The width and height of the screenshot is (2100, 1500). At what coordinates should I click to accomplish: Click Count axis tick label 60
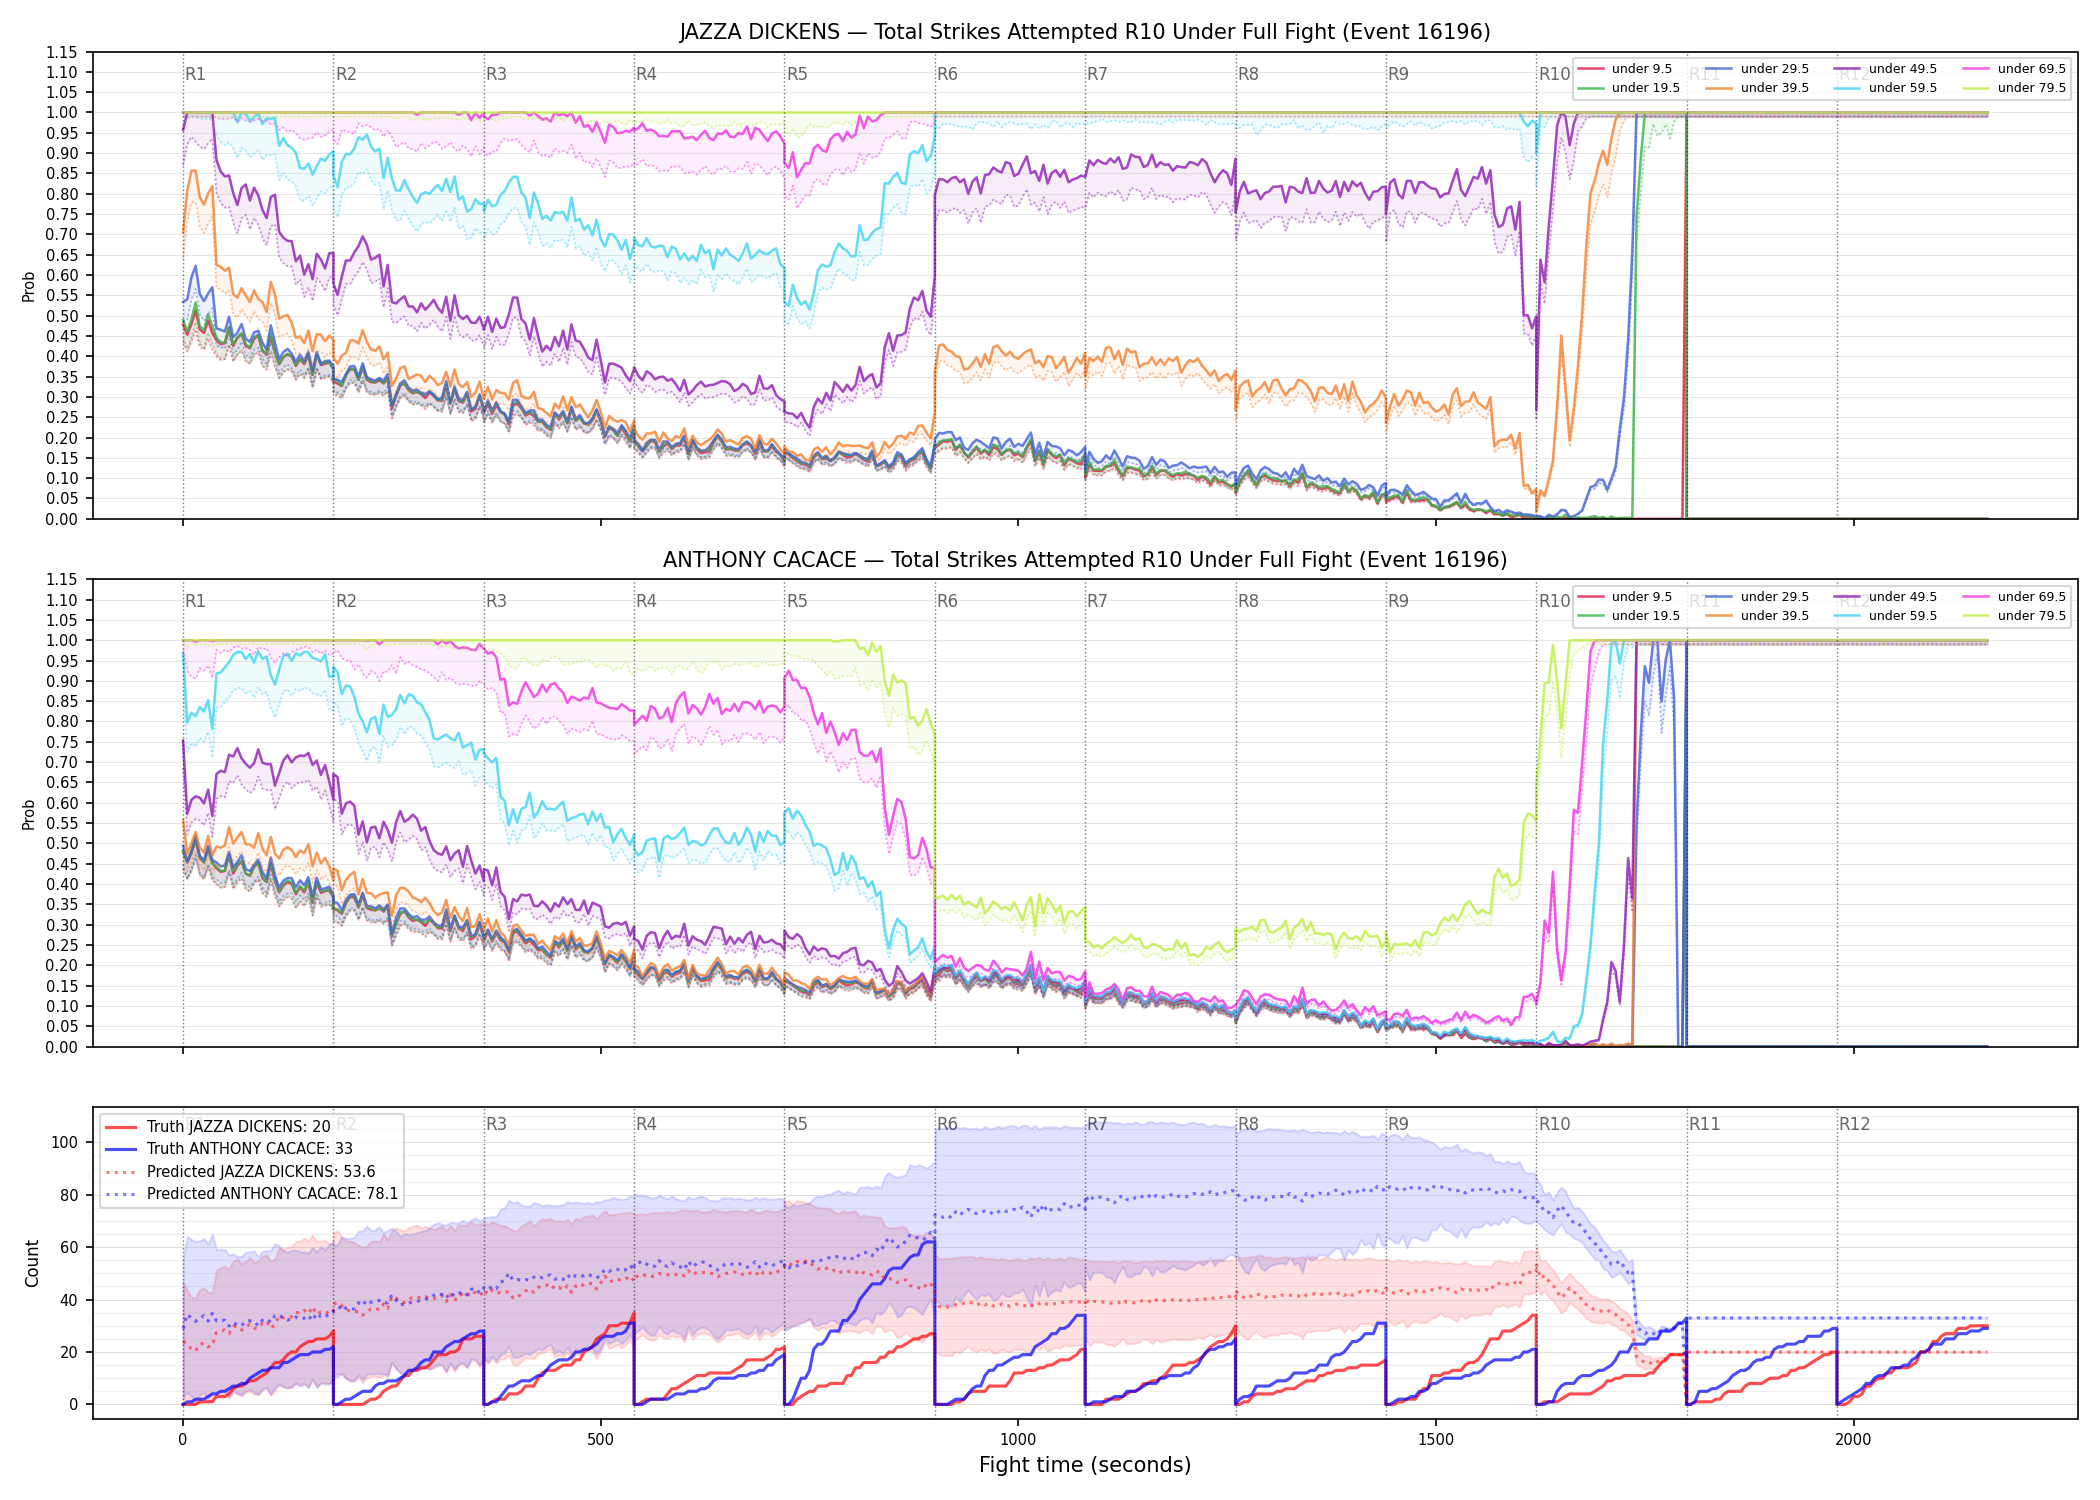point(69,1248)
